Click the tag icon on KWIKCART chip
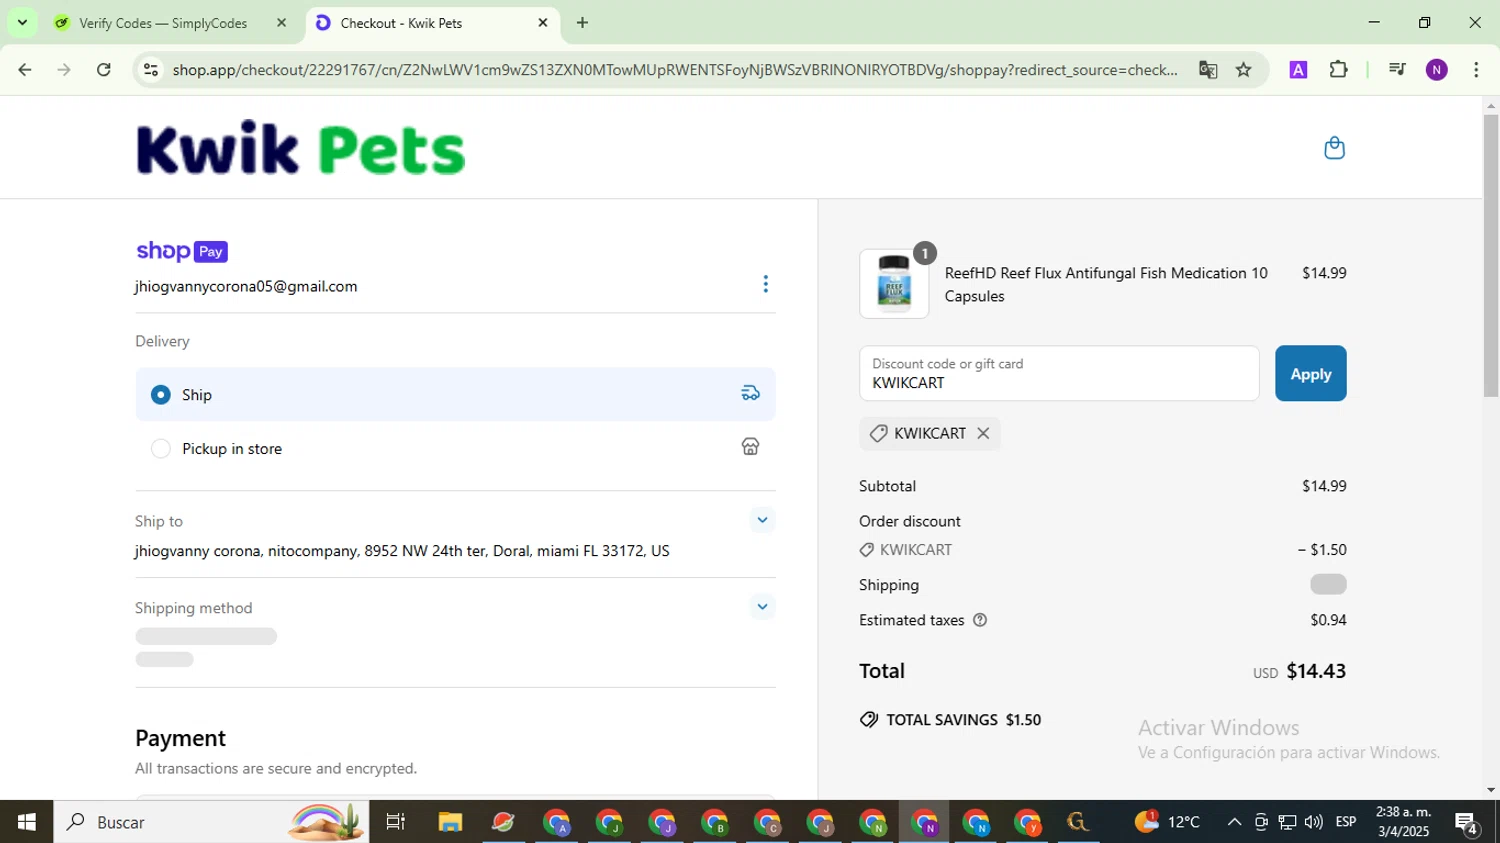The width and height of the screenshot is (1500, 843). [878, 433]
